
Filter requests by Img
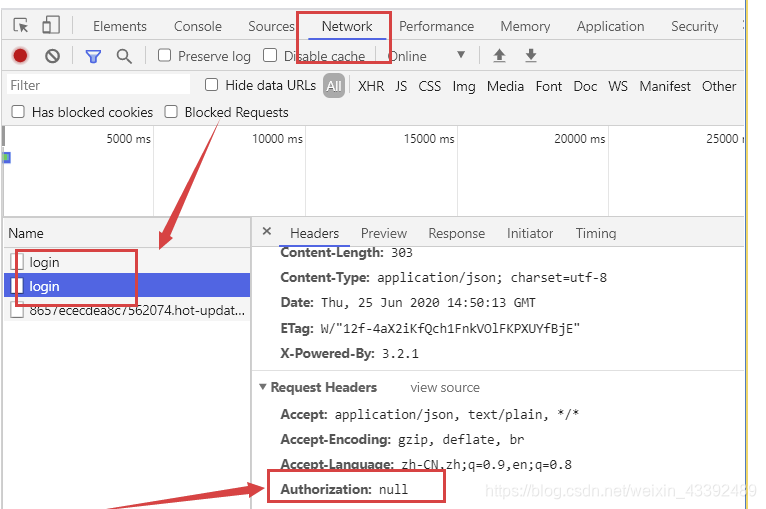click(x=464, y=86)
